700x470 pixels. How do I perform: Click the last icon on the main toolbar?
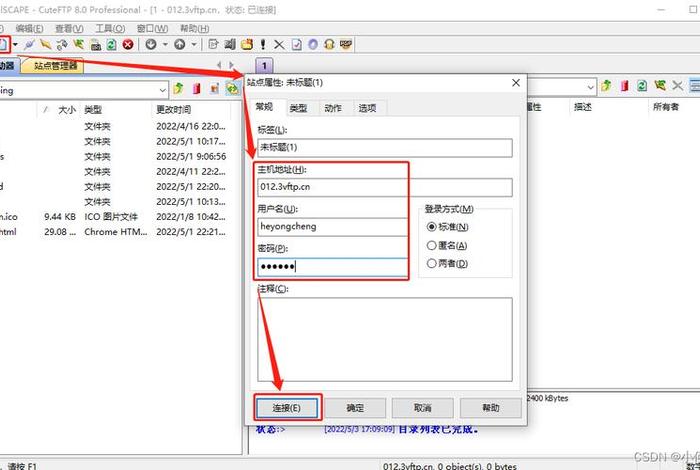point(346,44)
